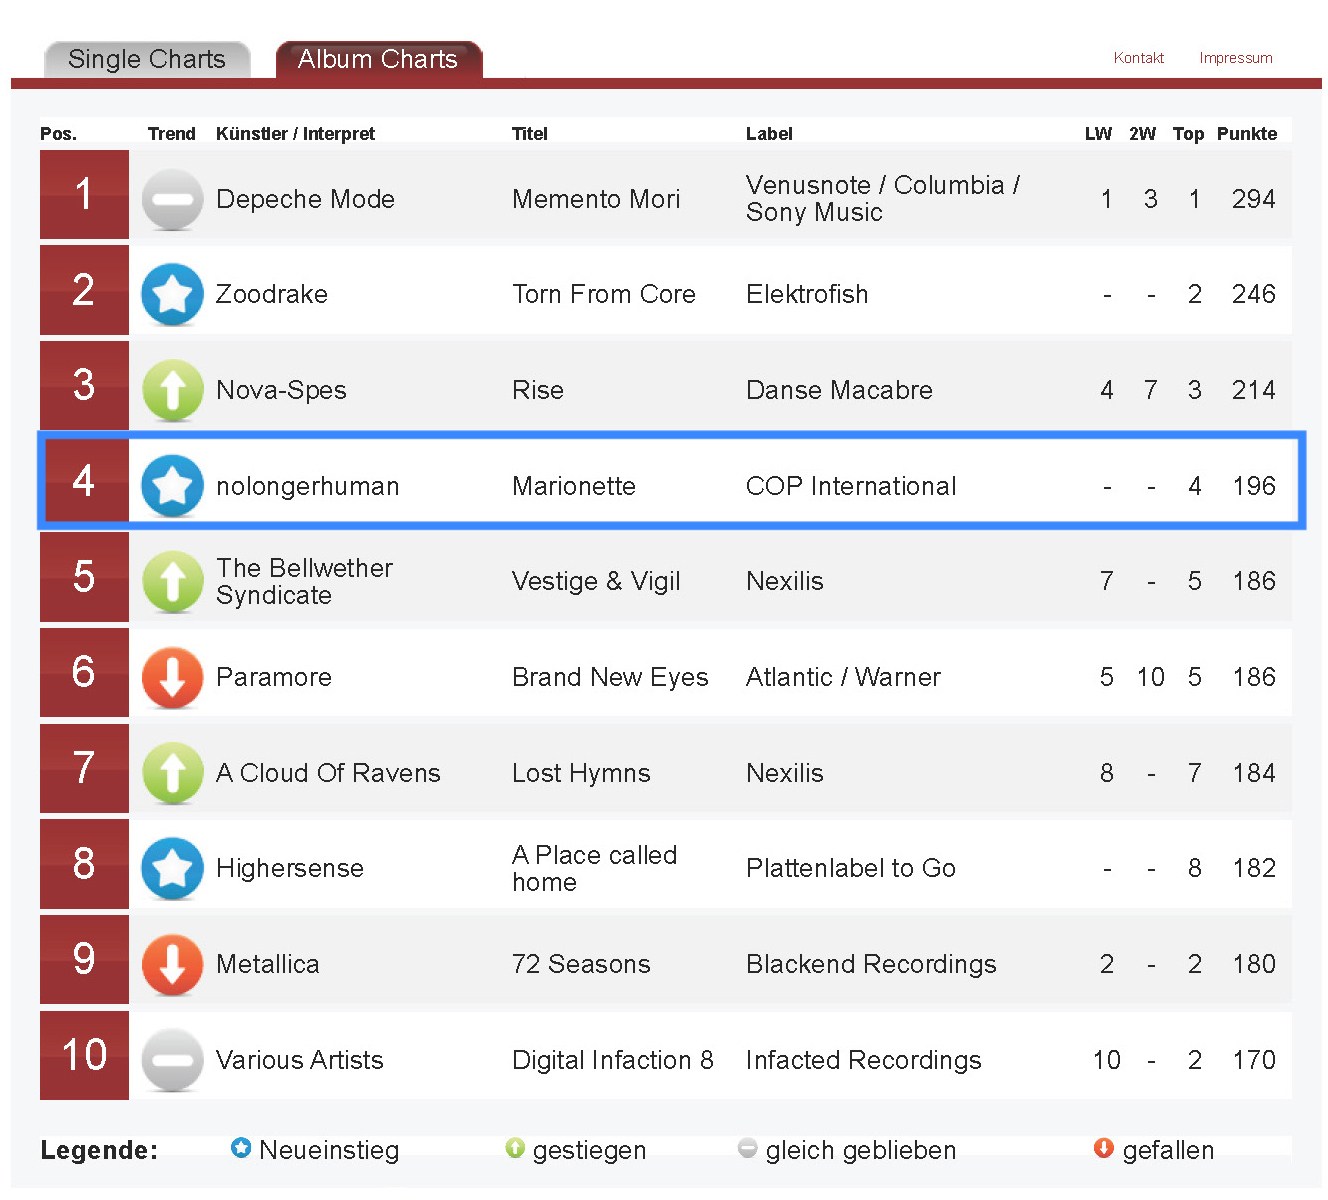Screen dimensions: 1328x1200
Task: Click the album title Memento Mori
Action: click(x=596, y=199)
